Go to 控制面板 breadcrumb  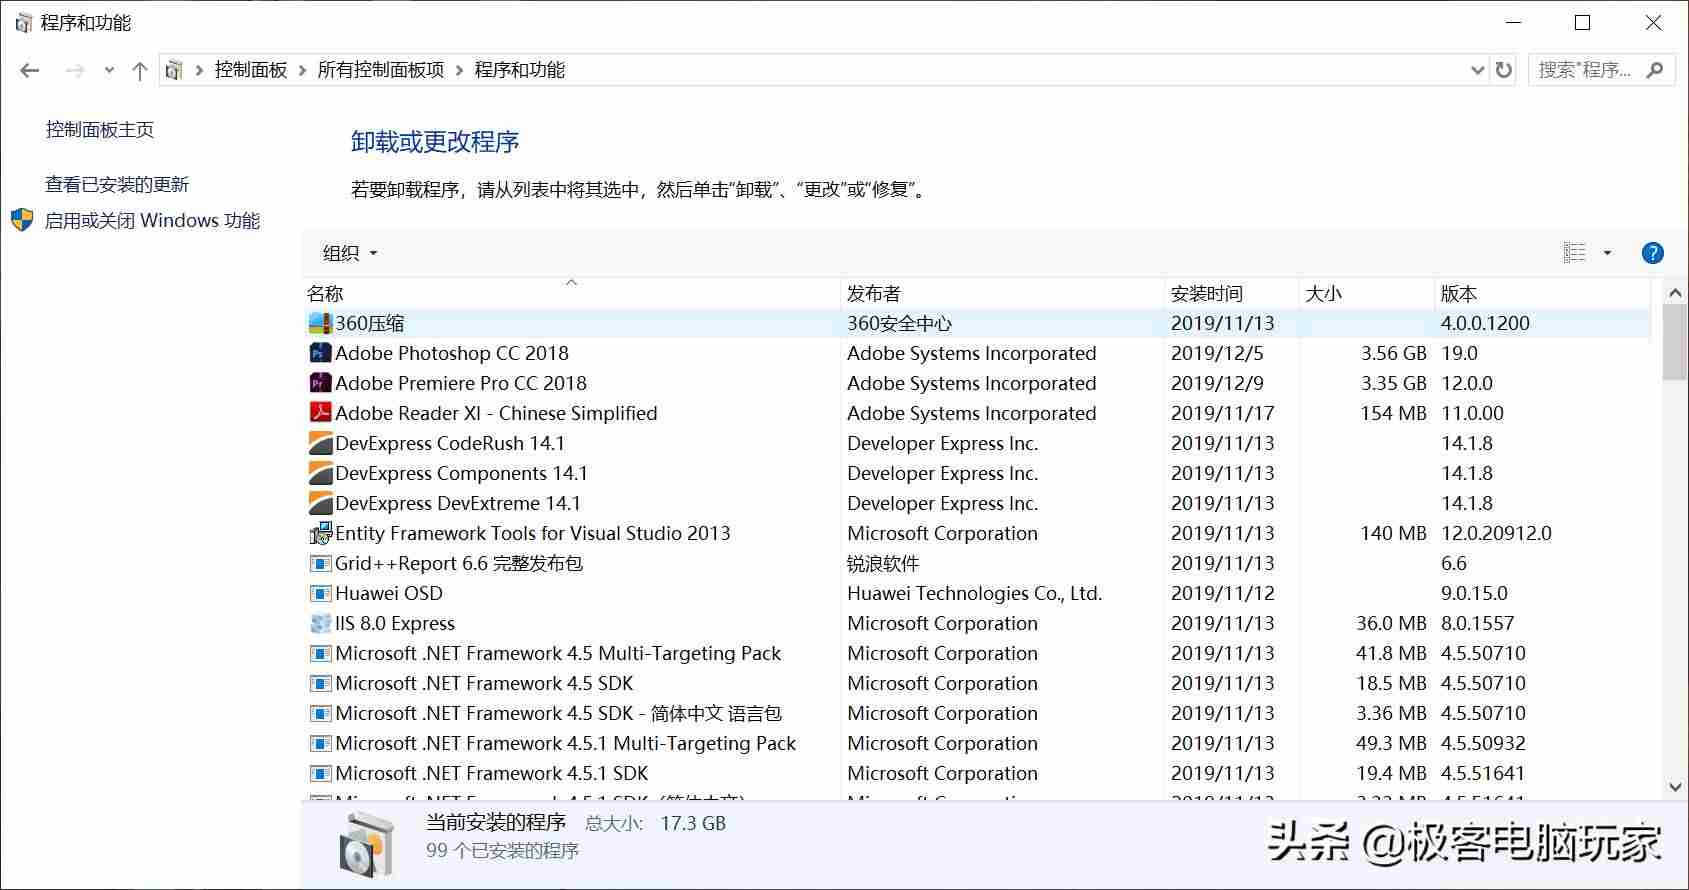pyautogui.click(x=251, y=70)
